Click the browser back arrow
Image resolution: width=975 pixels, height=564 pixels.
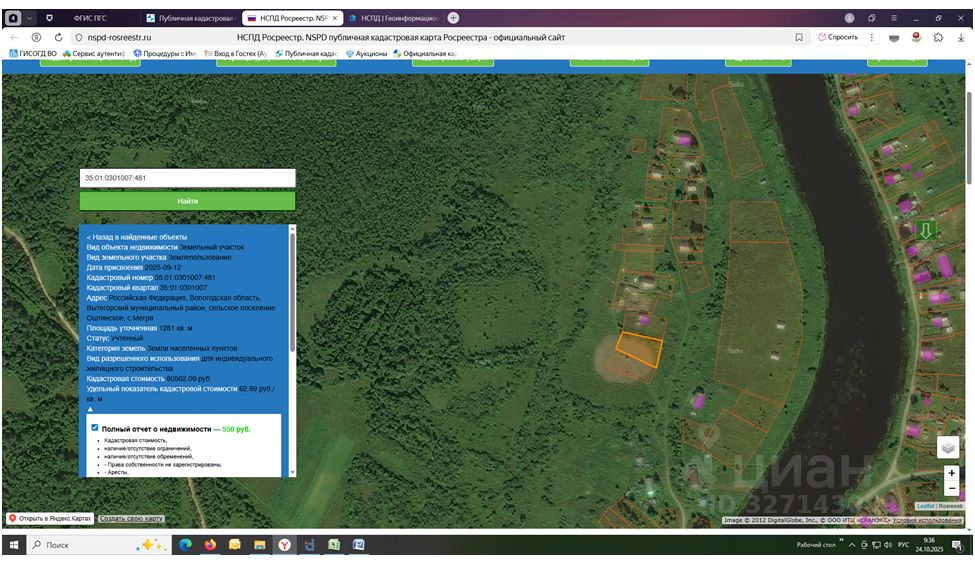[14, 37]
